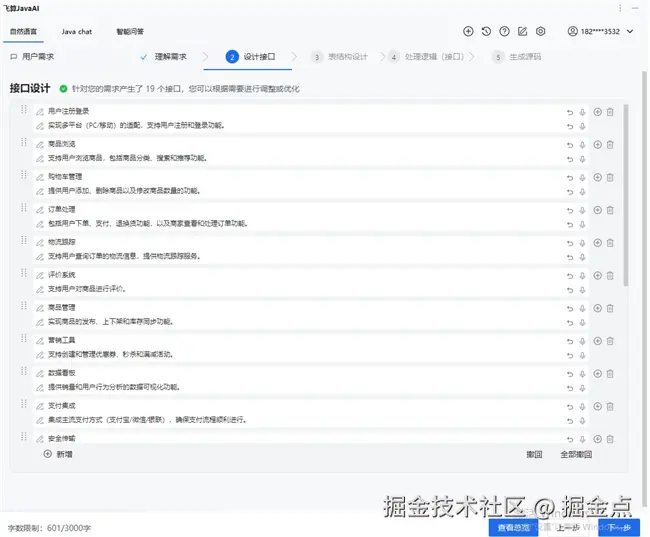Delete the 商品管理 interface
Image resolution: width=650 pixels, height=537 pixels.
coord(610,309)
